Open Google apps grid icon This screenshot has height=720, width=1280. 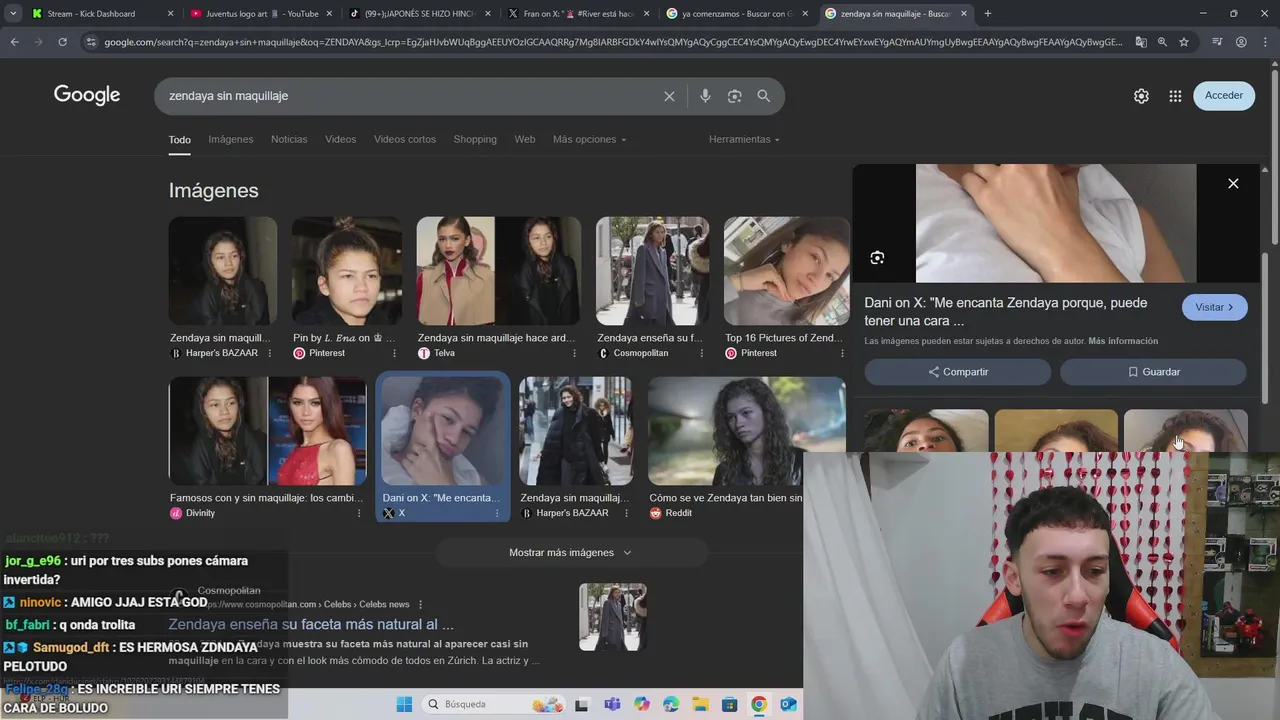click(x=1175, y=96)
